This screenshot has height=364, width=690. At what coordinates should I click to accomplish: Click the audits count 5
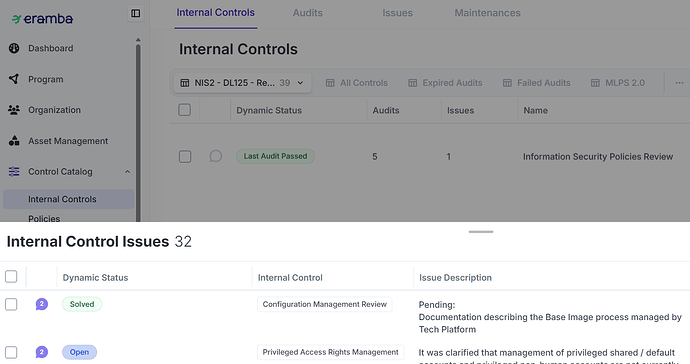coord(375,157)
